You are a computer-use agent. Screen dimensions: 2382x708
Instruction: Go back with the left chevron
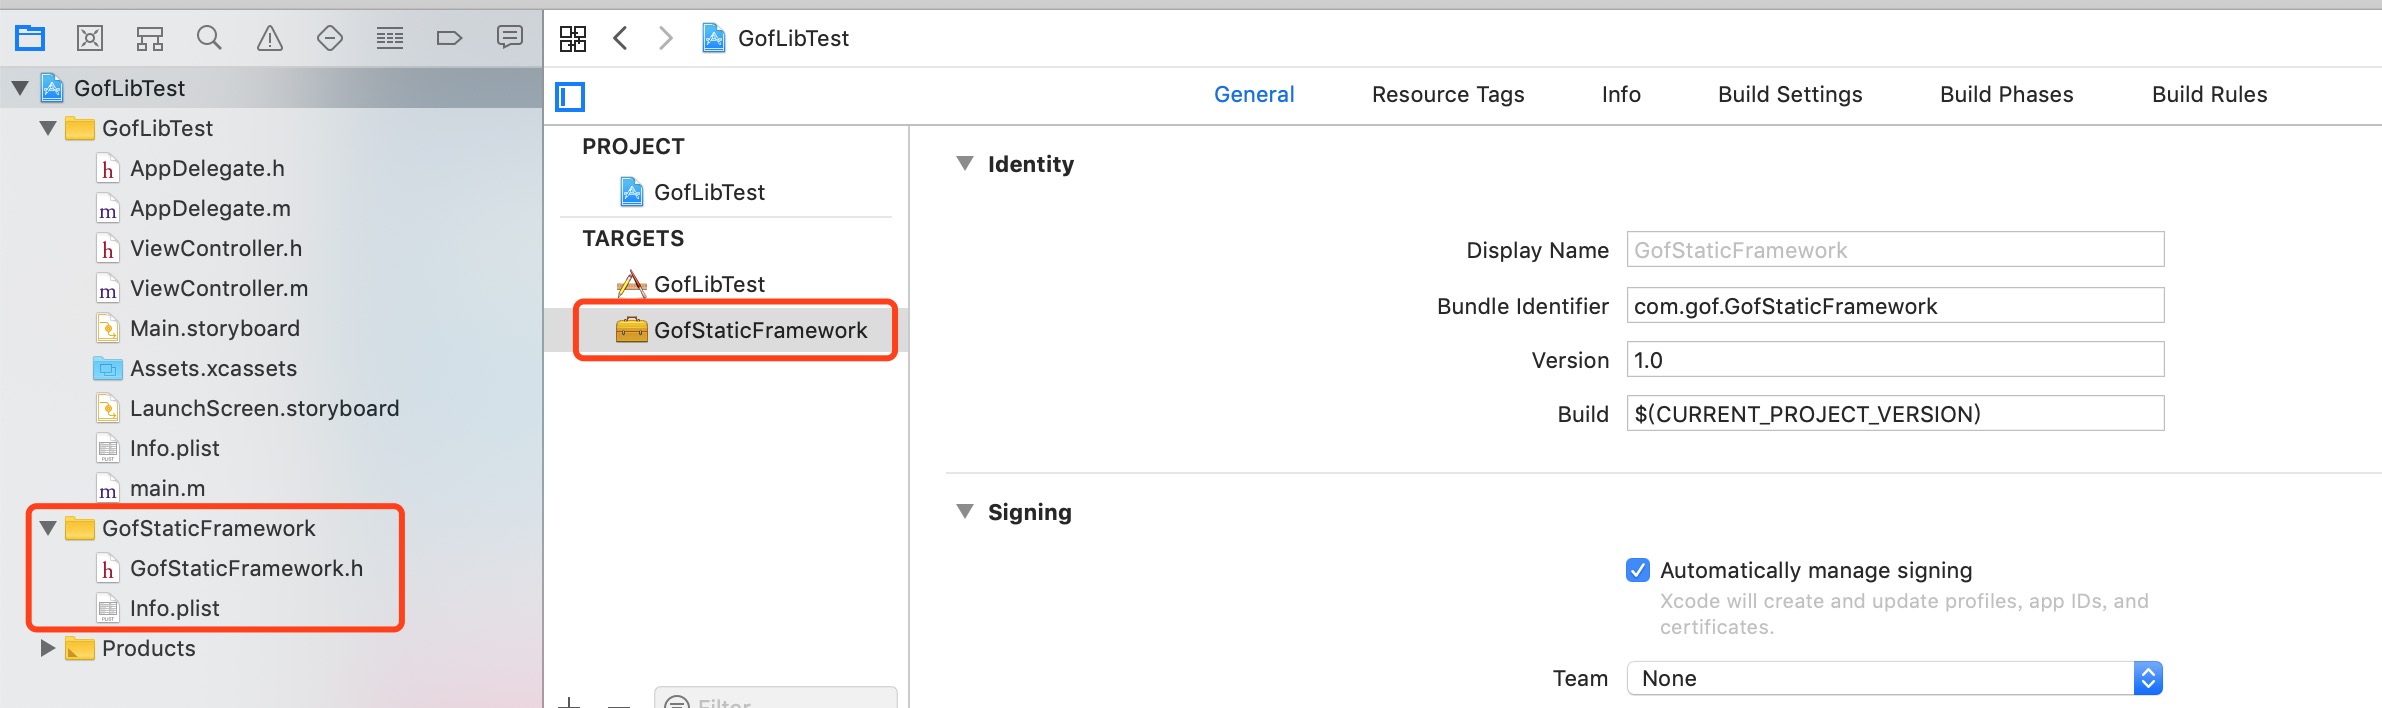(621, 38)
